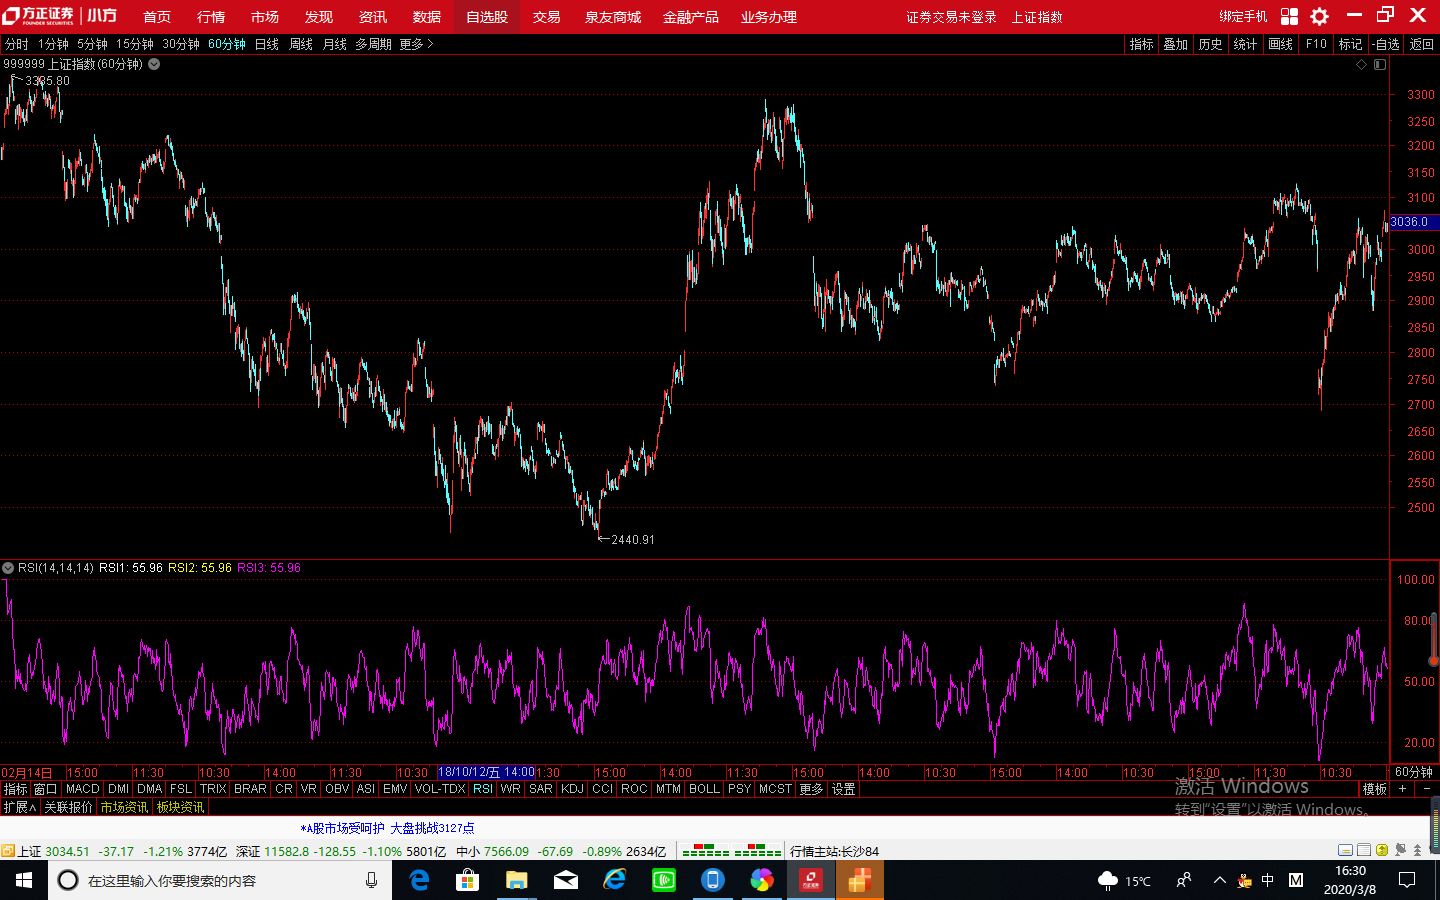The height and width of the screenshot is (900, 1440).
Task: Click the 返回 button
Action: click(1421, 44)
